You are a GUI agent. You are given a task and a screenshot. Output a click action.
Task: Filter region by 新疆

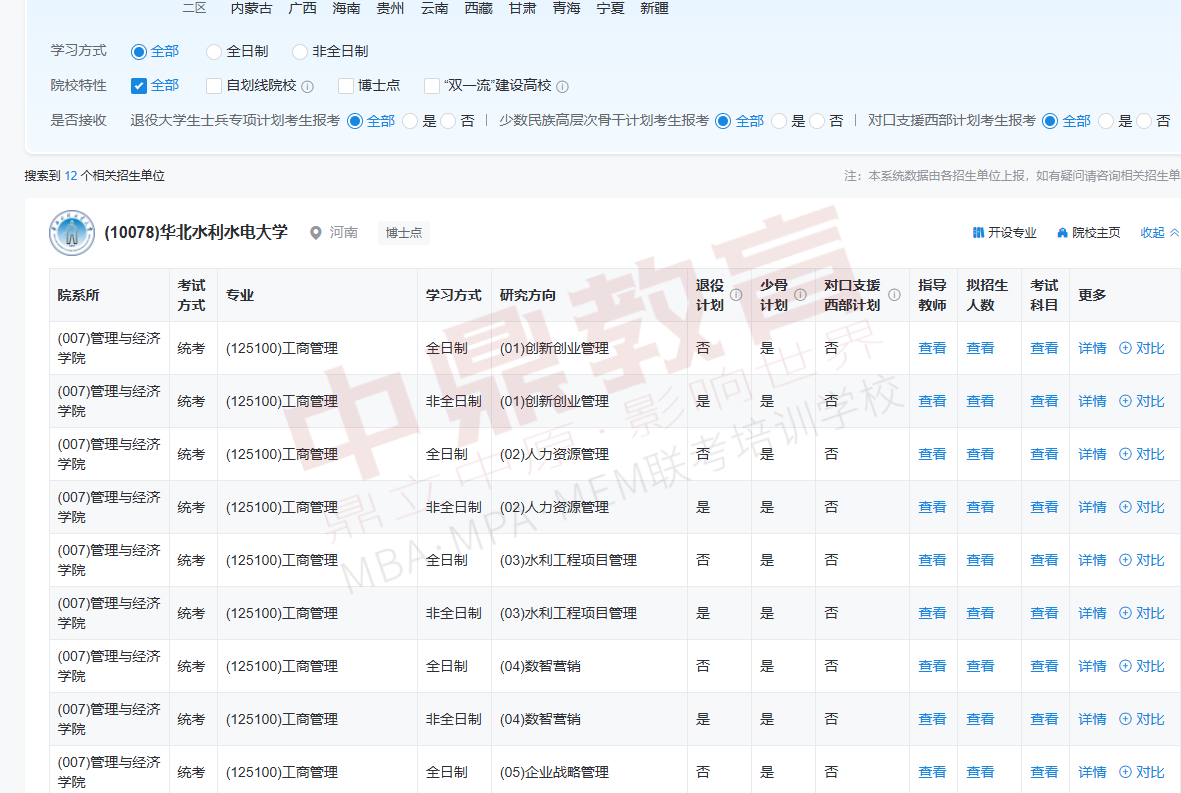pyautogui.click(x=655, y=8)
